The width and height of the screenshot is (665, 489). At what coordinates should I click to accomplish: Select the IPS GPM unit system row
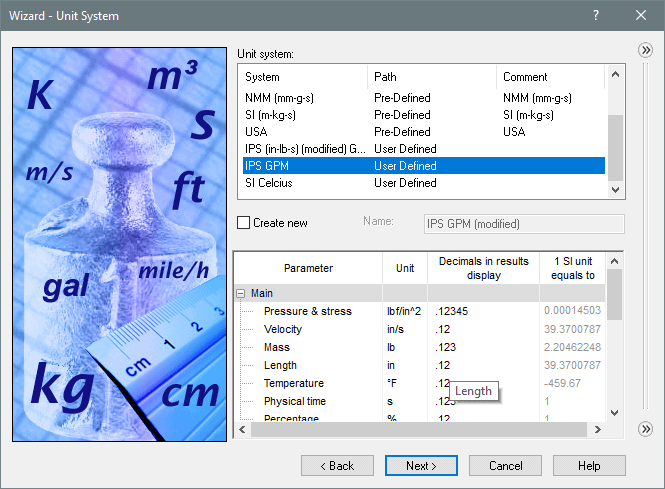(x=424, y=166)
